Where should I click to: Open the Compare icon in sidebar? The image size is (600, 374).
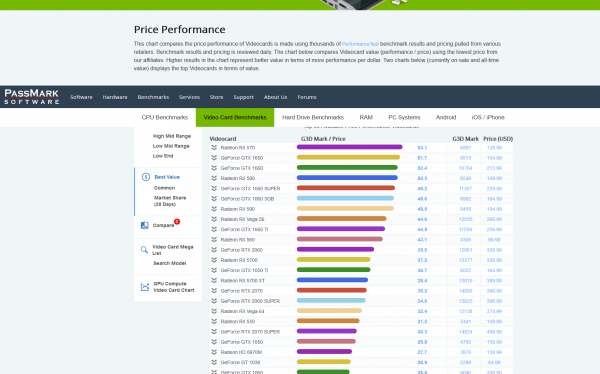(145, 225)
